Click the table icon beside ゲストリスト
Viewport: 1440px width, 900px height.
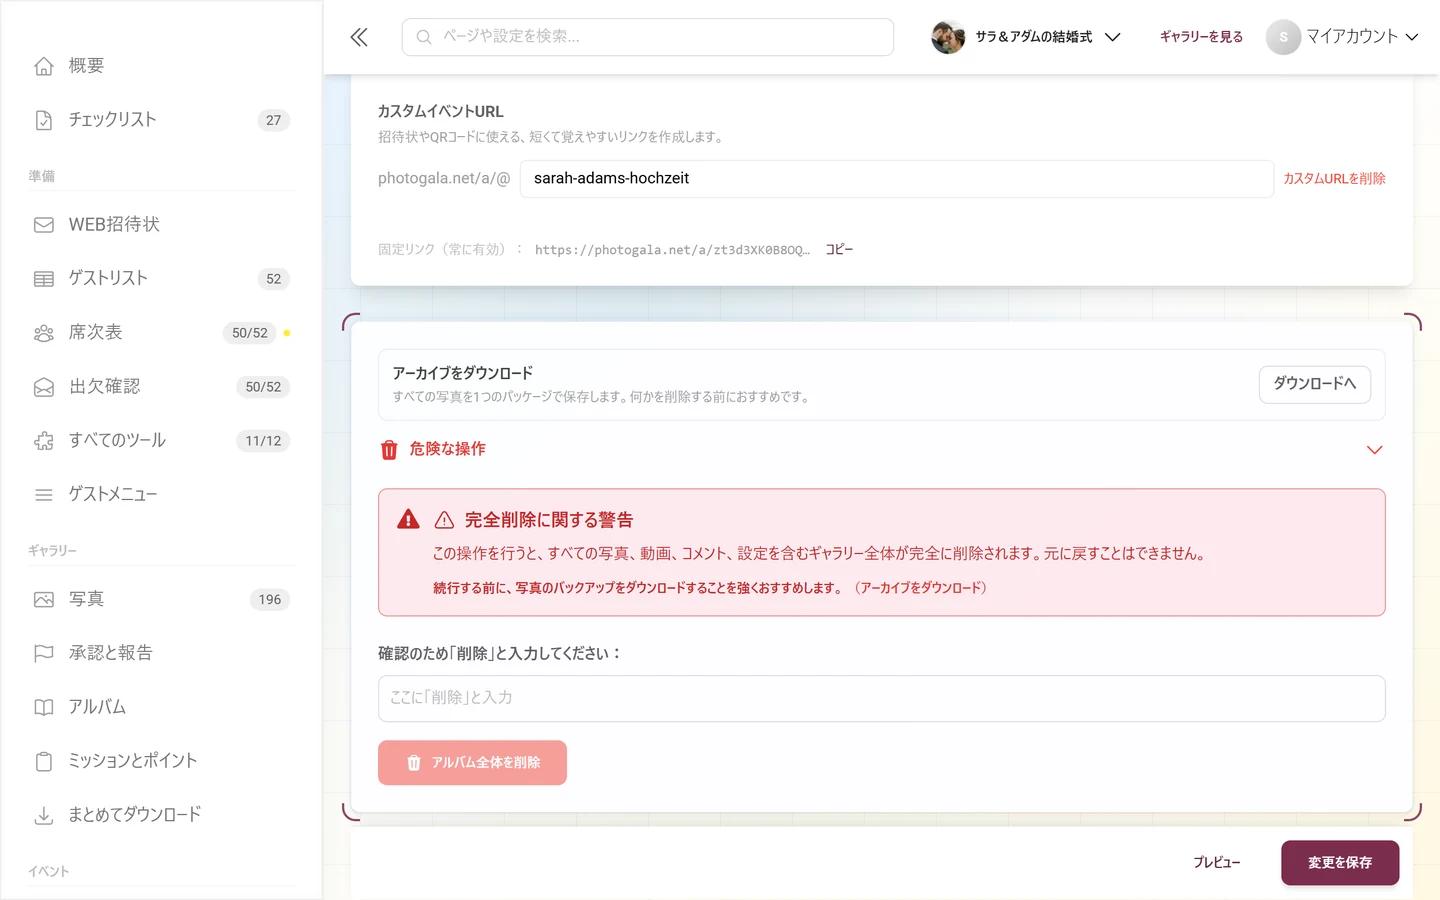click(x=44, y=279)
